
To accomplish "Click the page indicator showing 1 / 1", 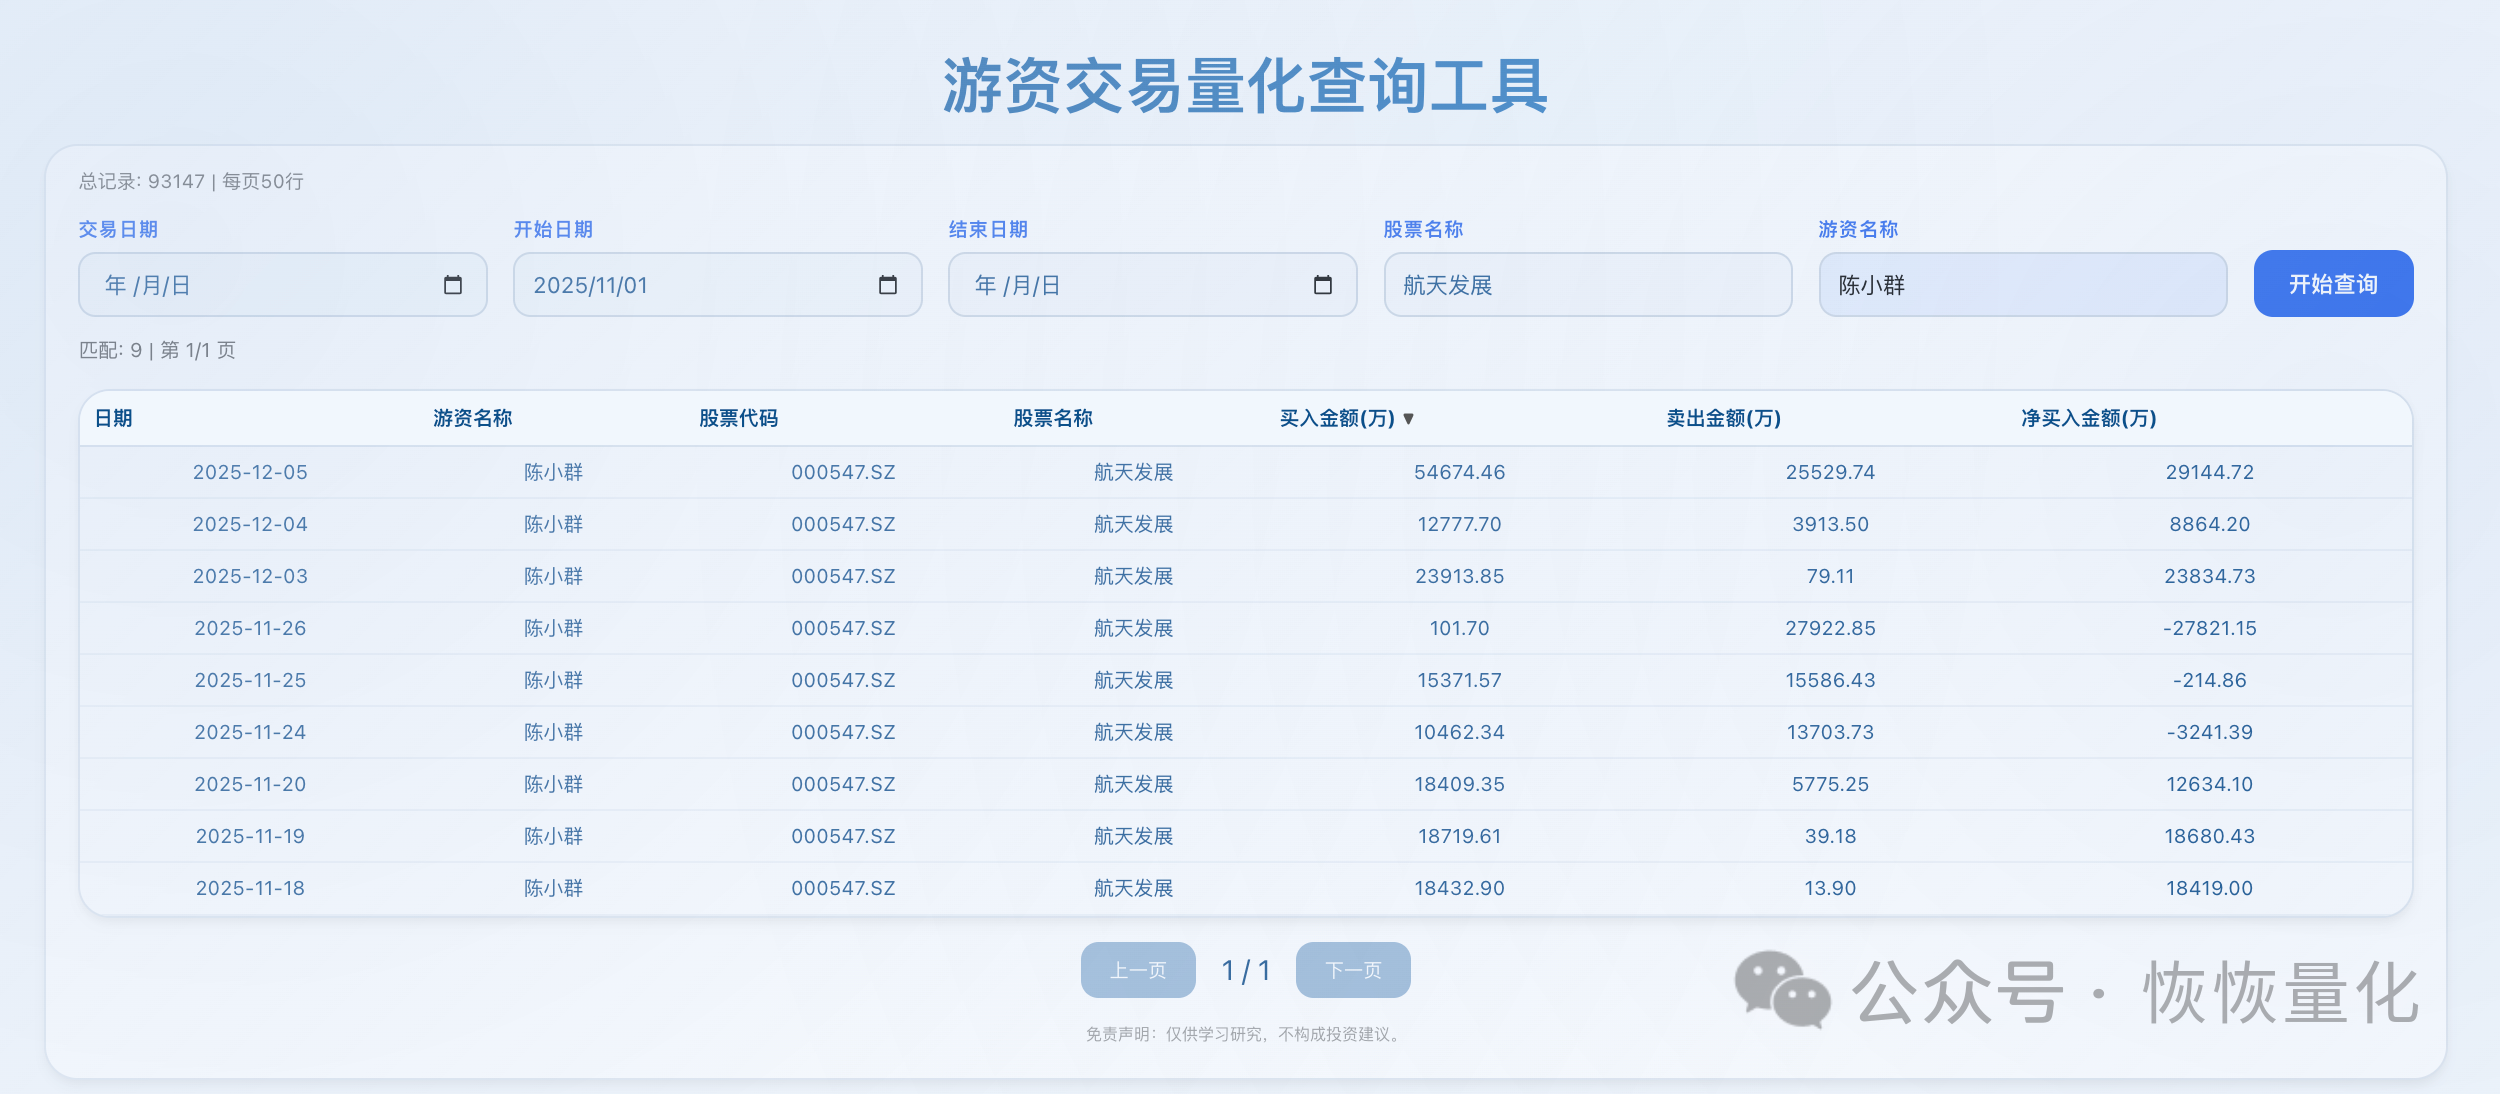I will coord(1245,969).
